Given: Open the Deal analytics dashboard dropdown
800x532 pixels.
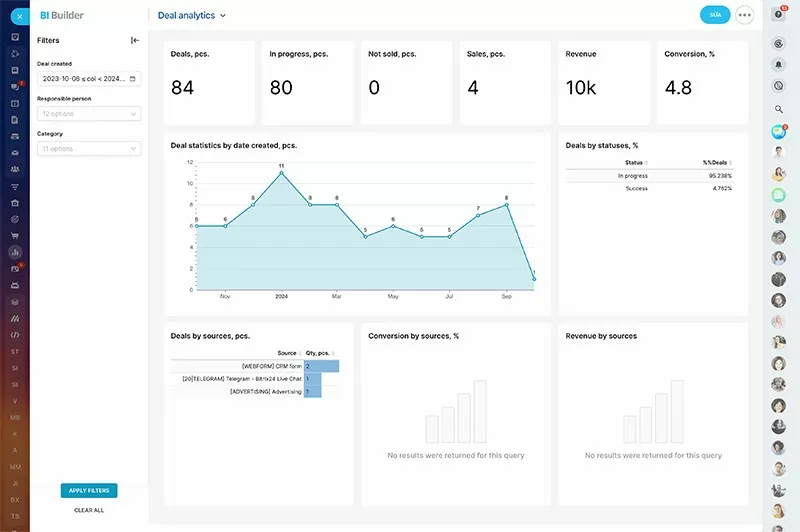Looking at the screenshot, I should pyautogui.click(x=192, y=16).
